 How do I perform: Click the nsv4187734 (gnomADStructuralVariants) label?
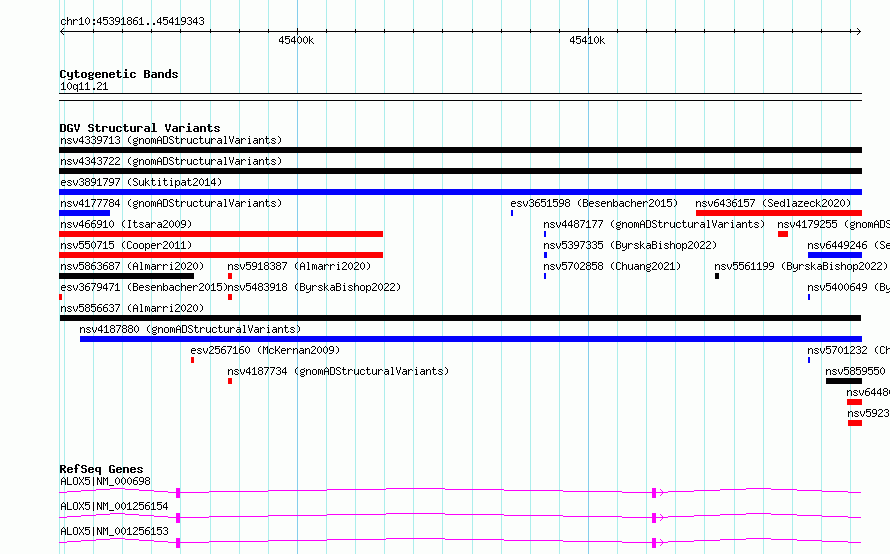(x=338, y=371)
